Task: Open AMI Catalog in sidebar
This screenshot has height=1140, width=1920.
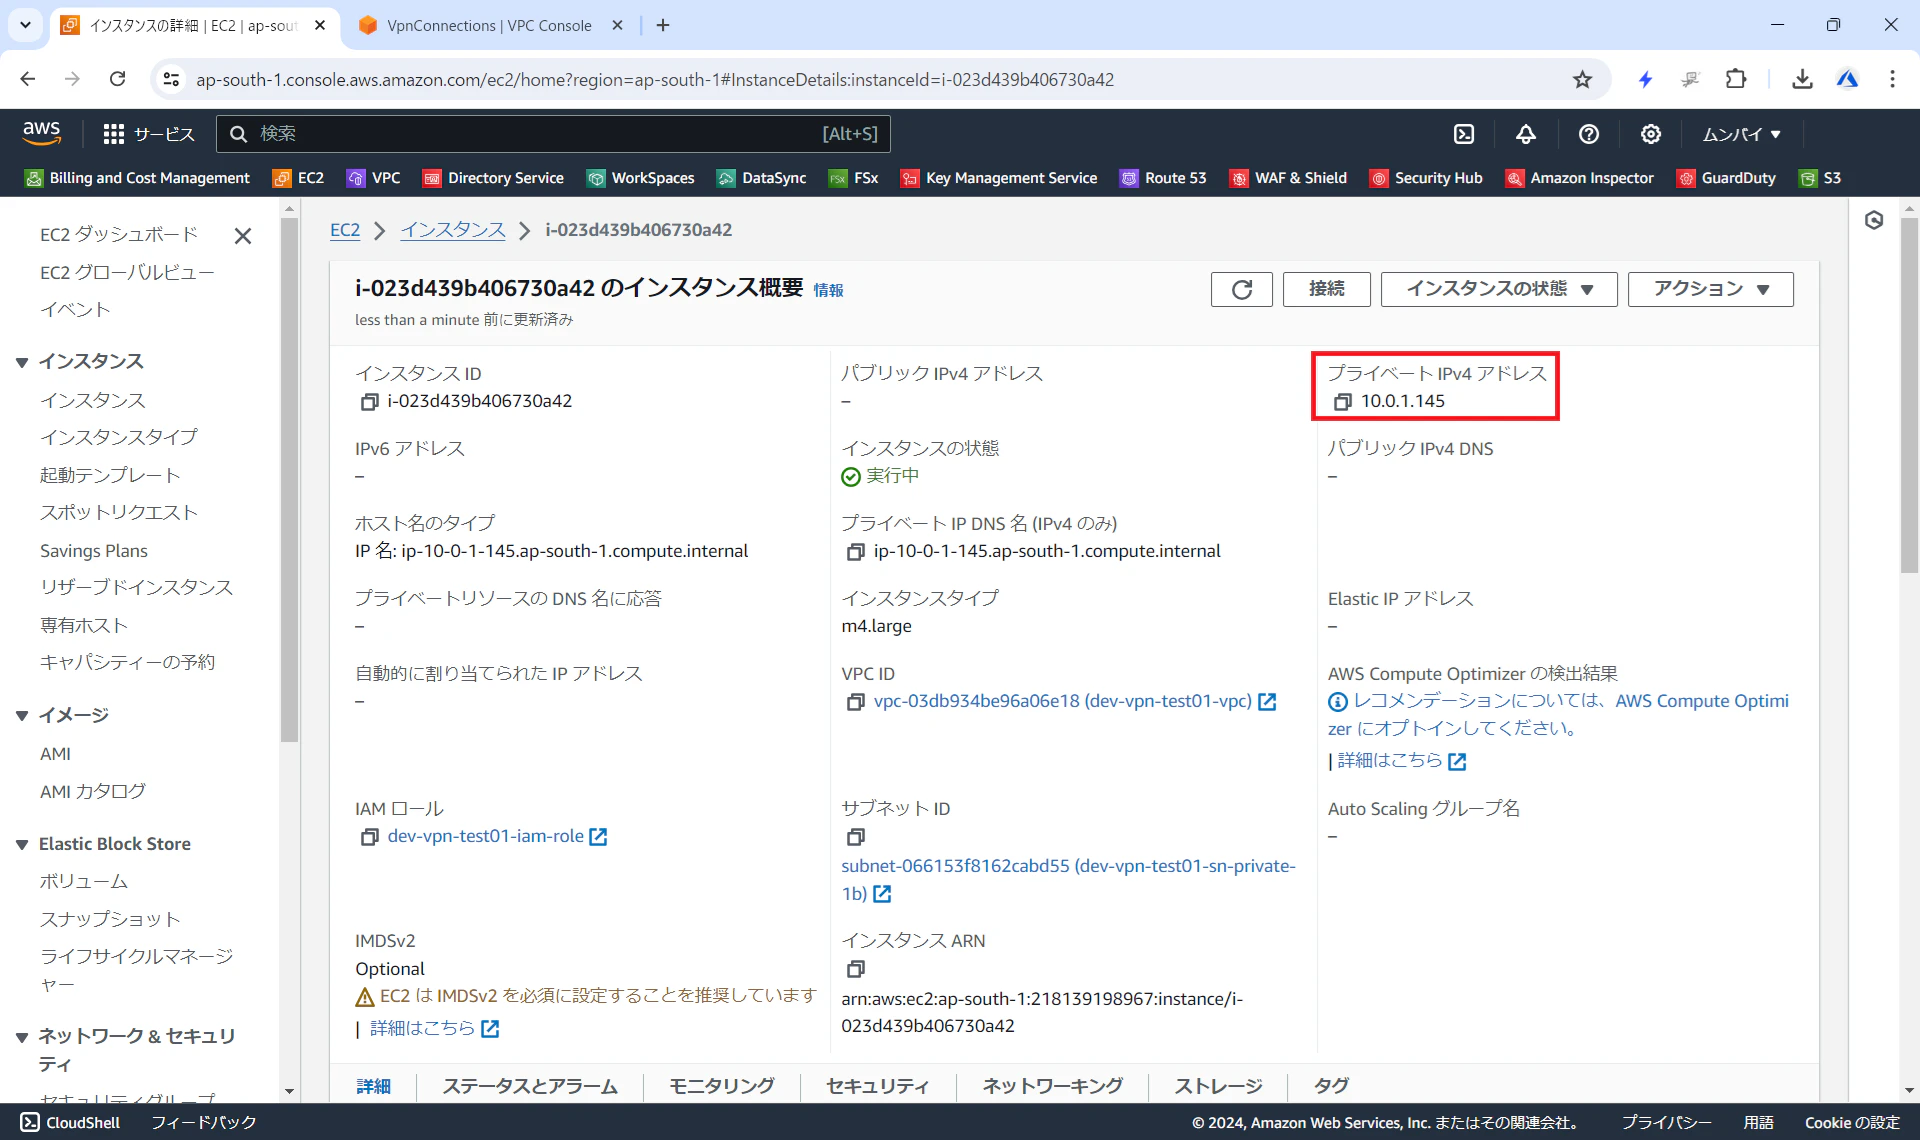Action: click(x=93, y=792)
